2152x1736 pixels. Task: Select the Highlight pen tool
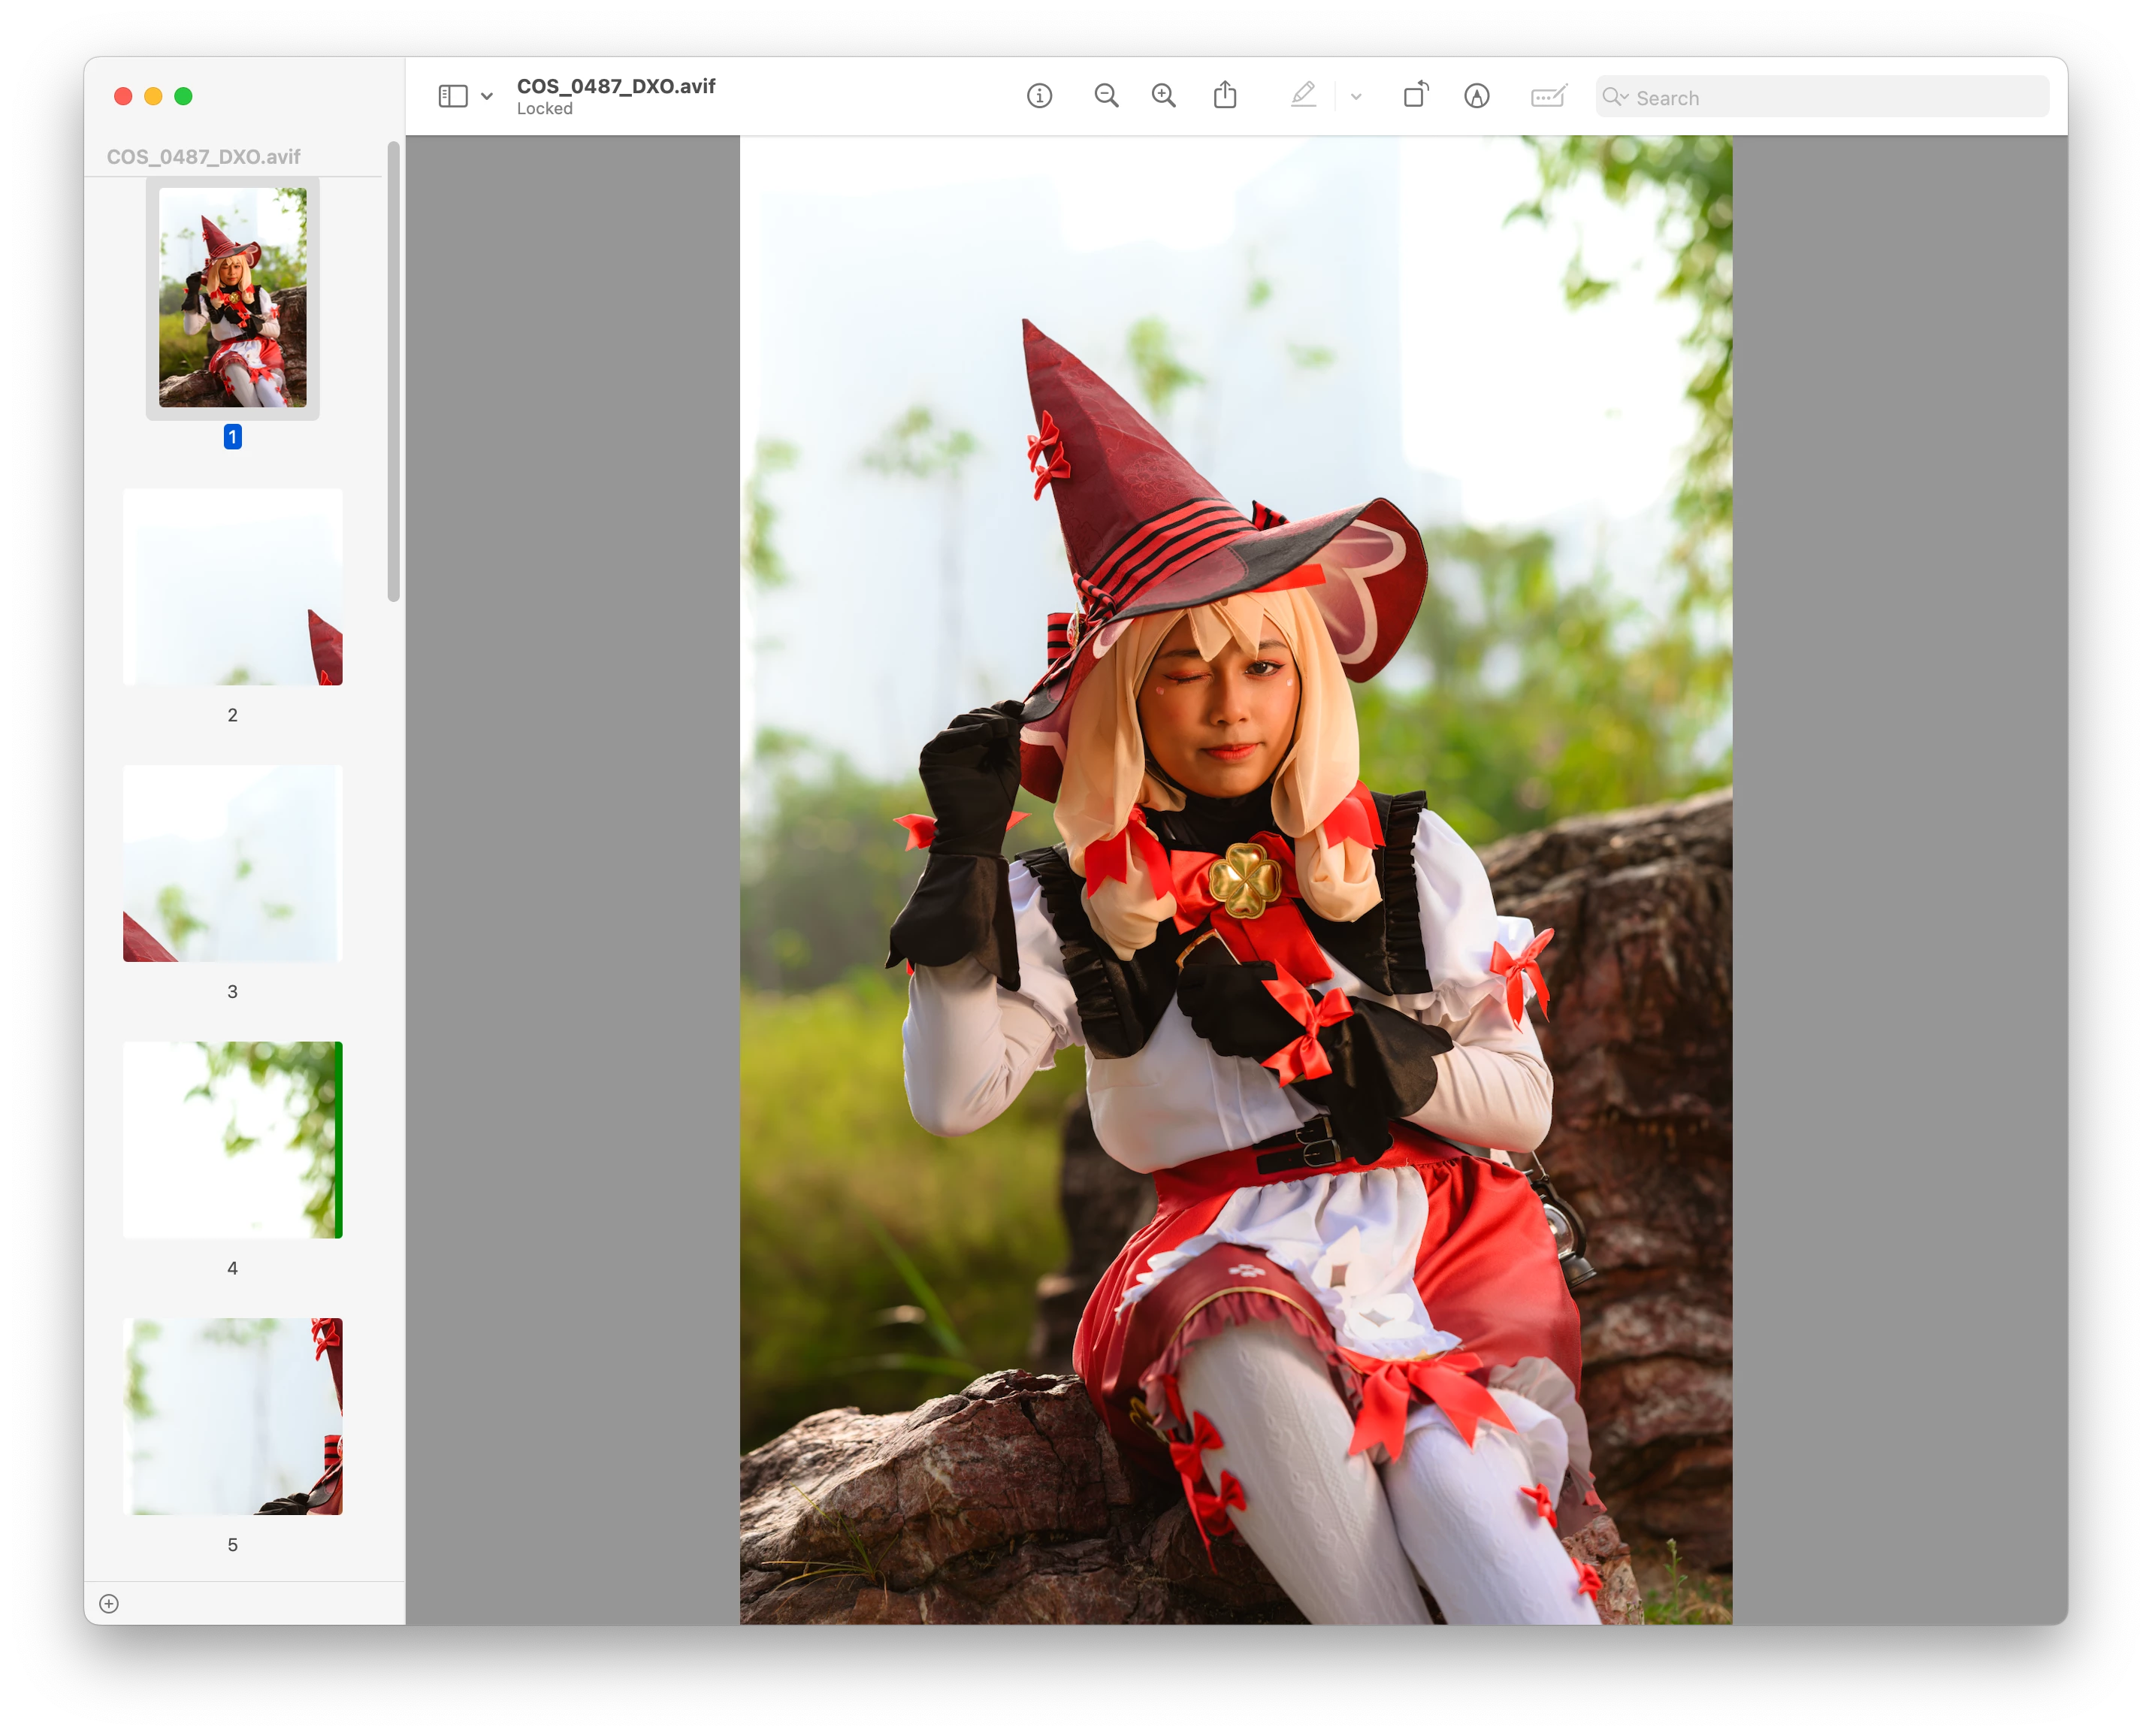tap(1303, 96)
